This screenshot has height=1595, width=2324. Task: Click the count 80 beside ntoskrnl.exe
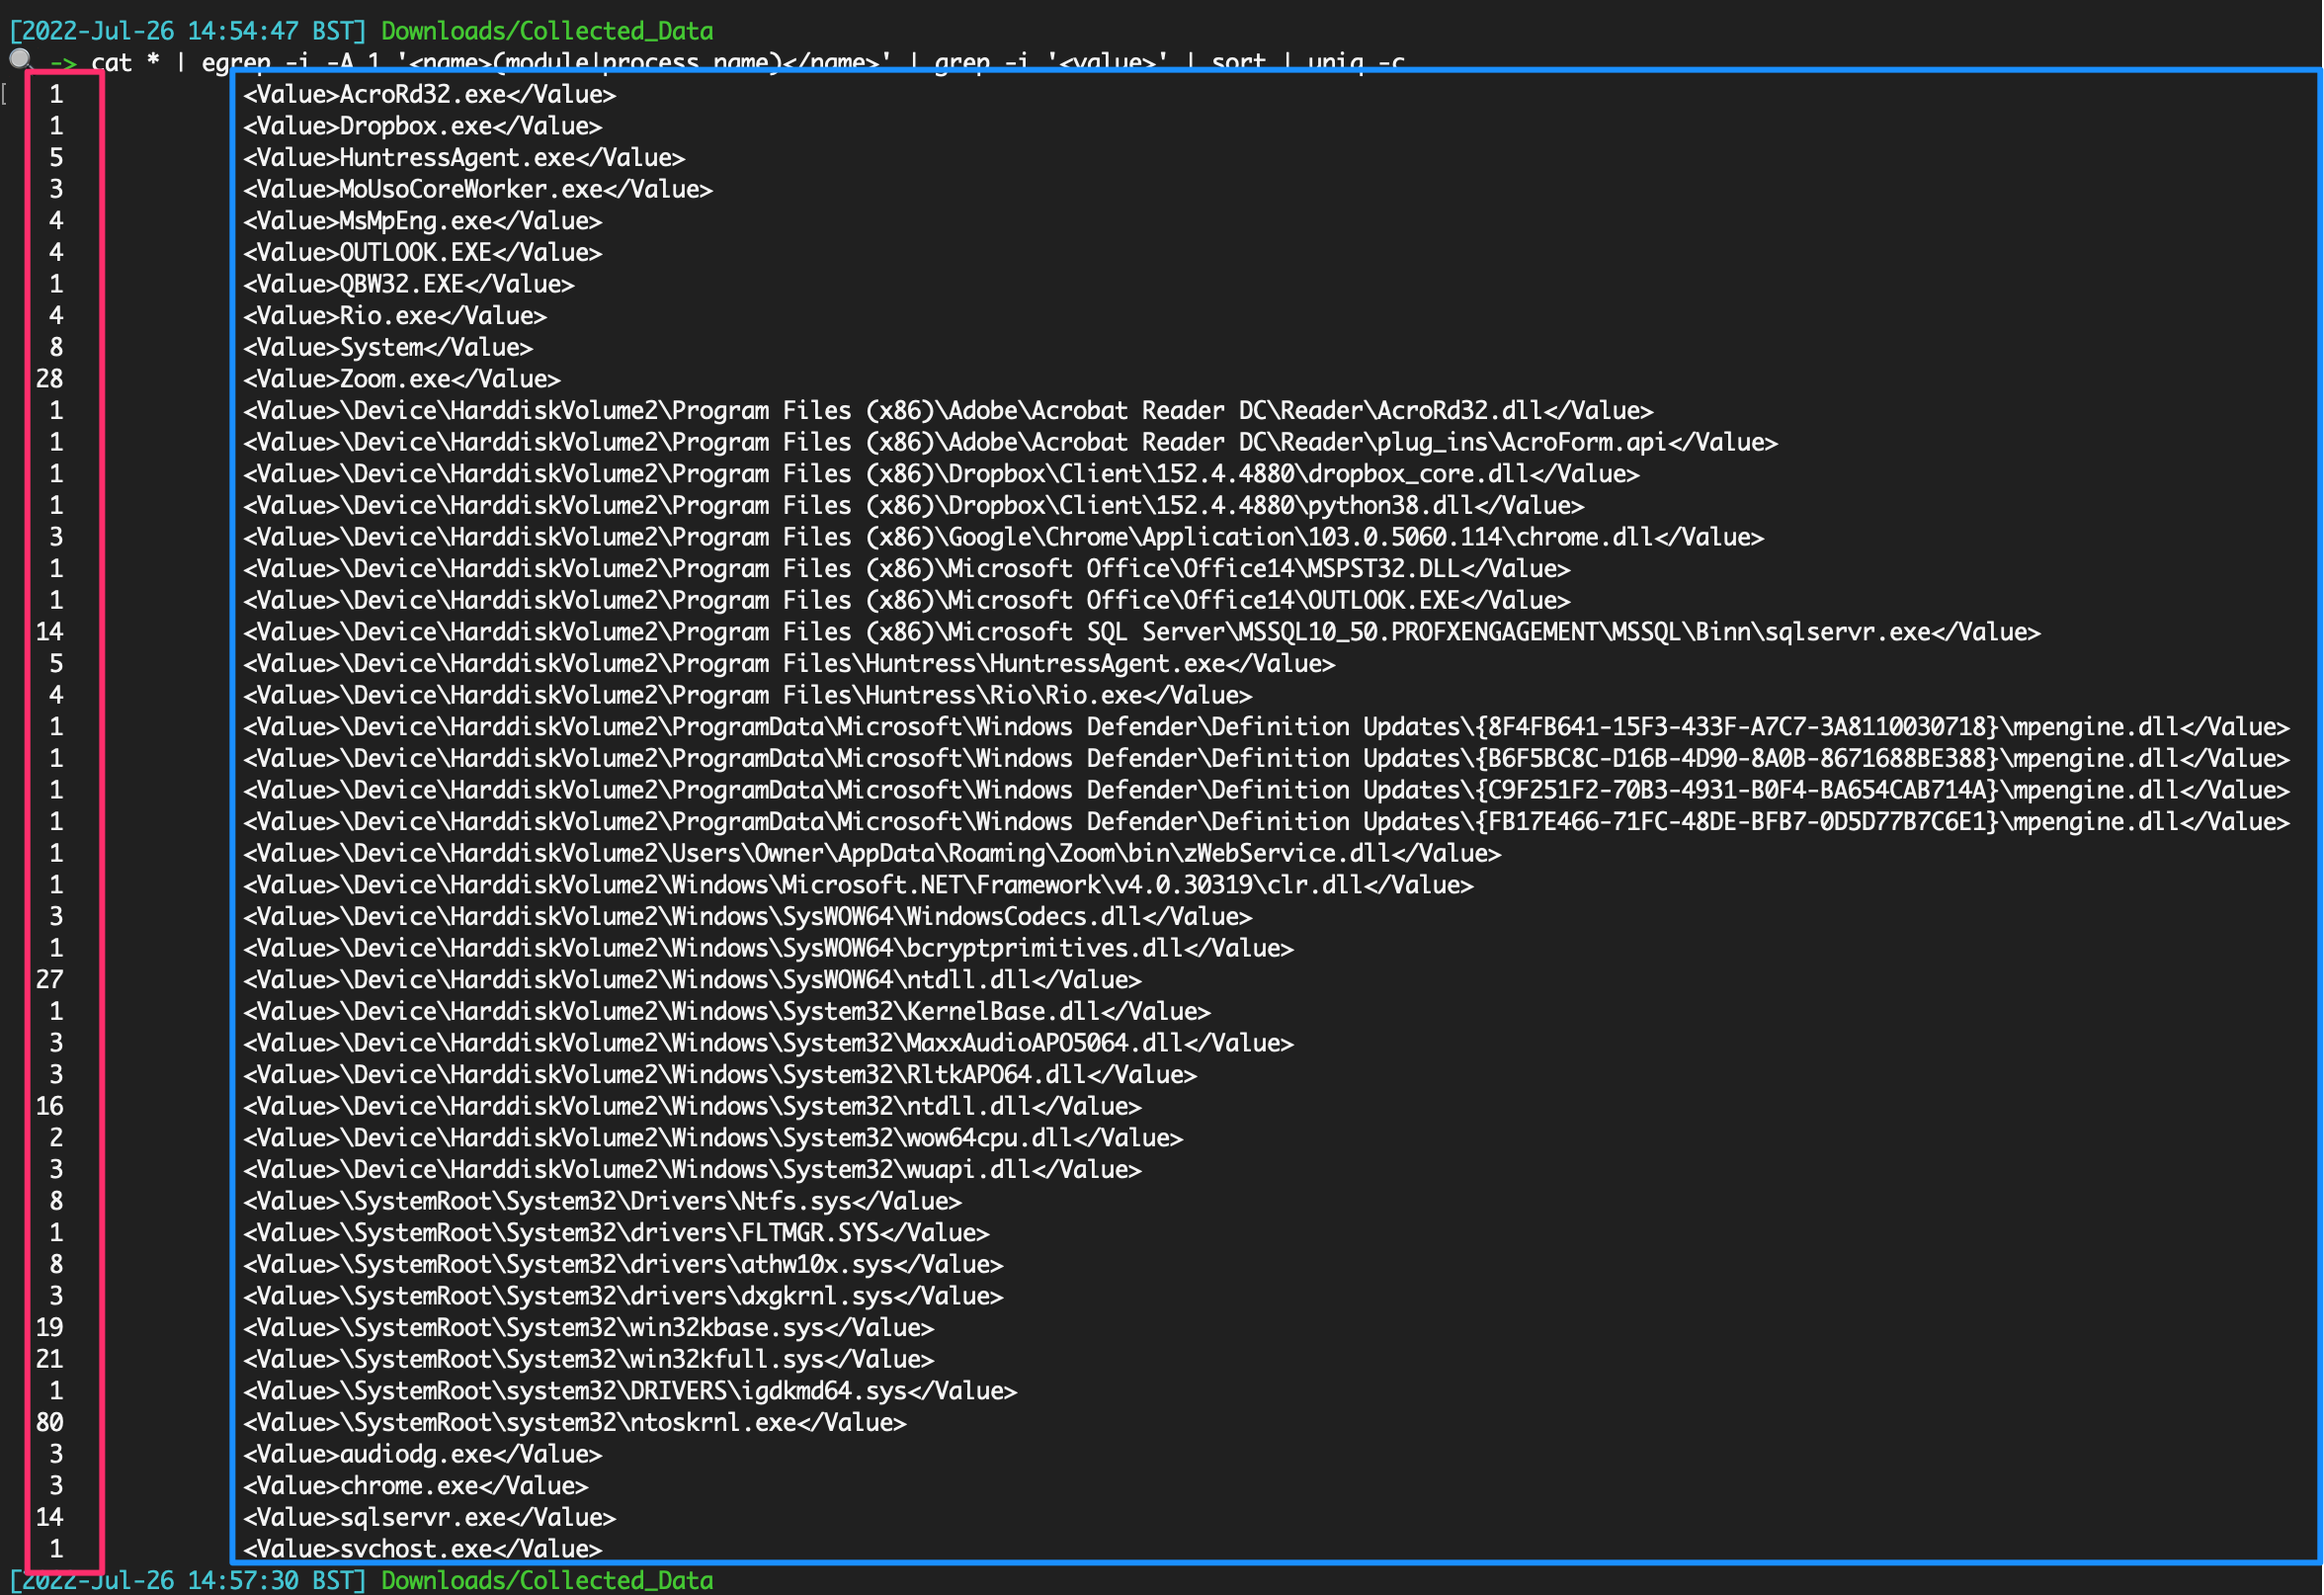point(49,1423)
